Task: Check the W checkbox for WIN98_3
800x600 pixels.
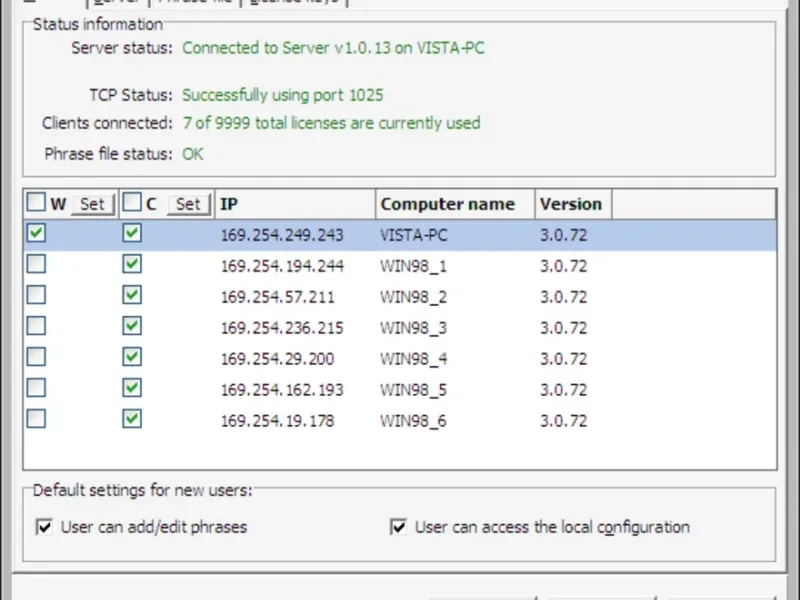Action: click(36, 327)
